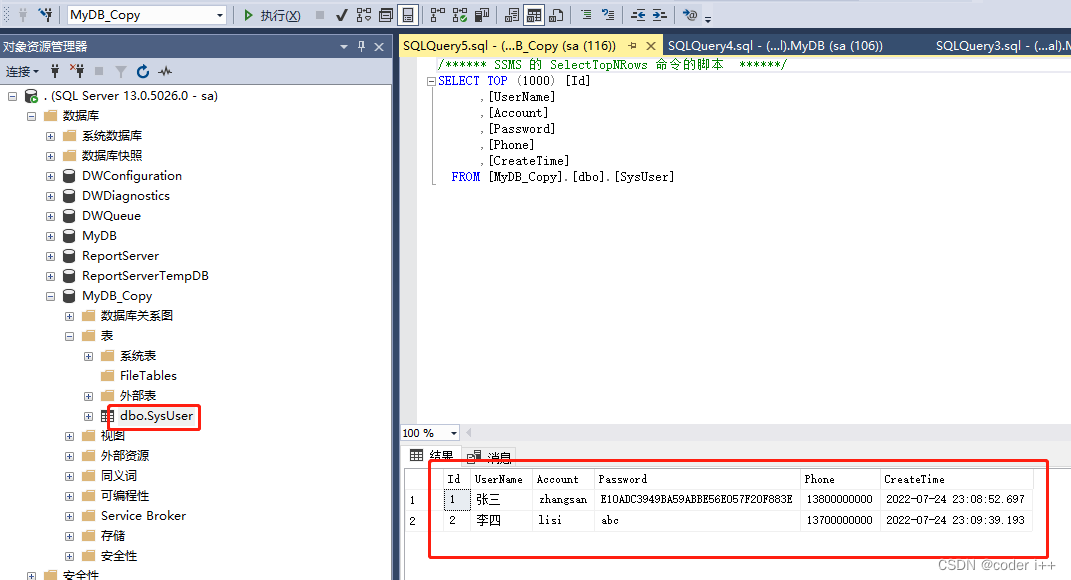Expand the 系统数据库 folder

pos(51,136)
